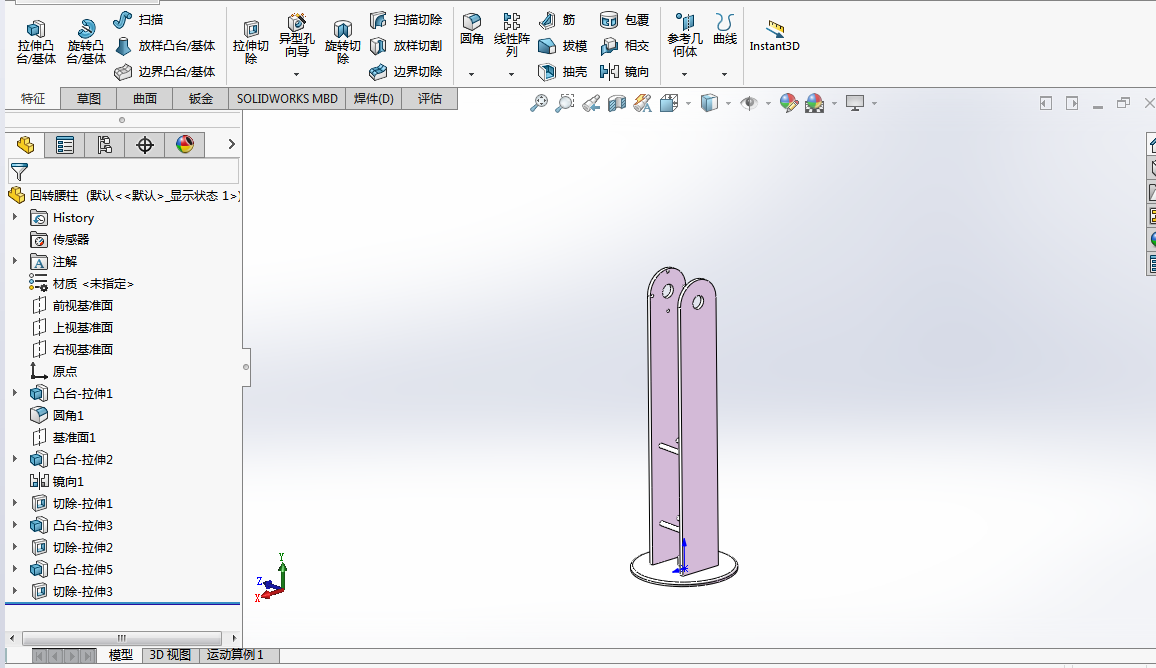The height and width of the screenshot is (668, 1156).
Task: Click Zoom to Area icon
Action: 565,103
